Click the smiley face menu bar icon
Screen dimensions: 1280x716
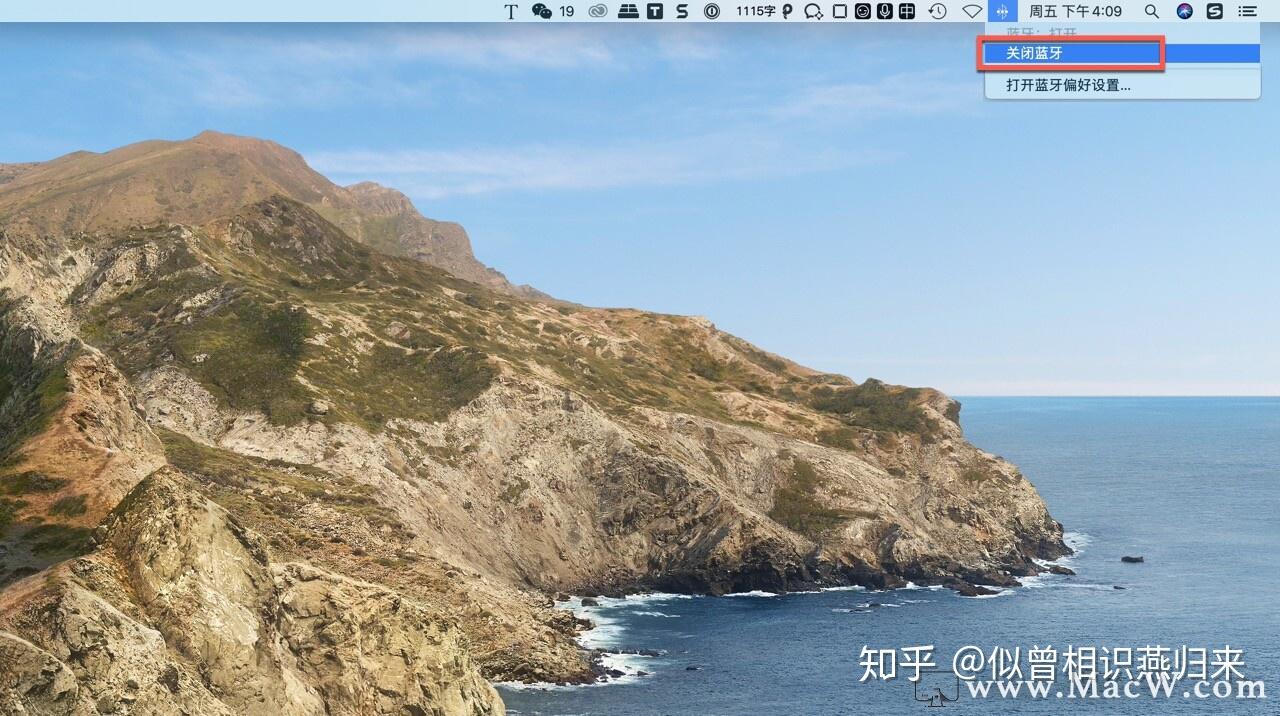(x=862, y=11)
